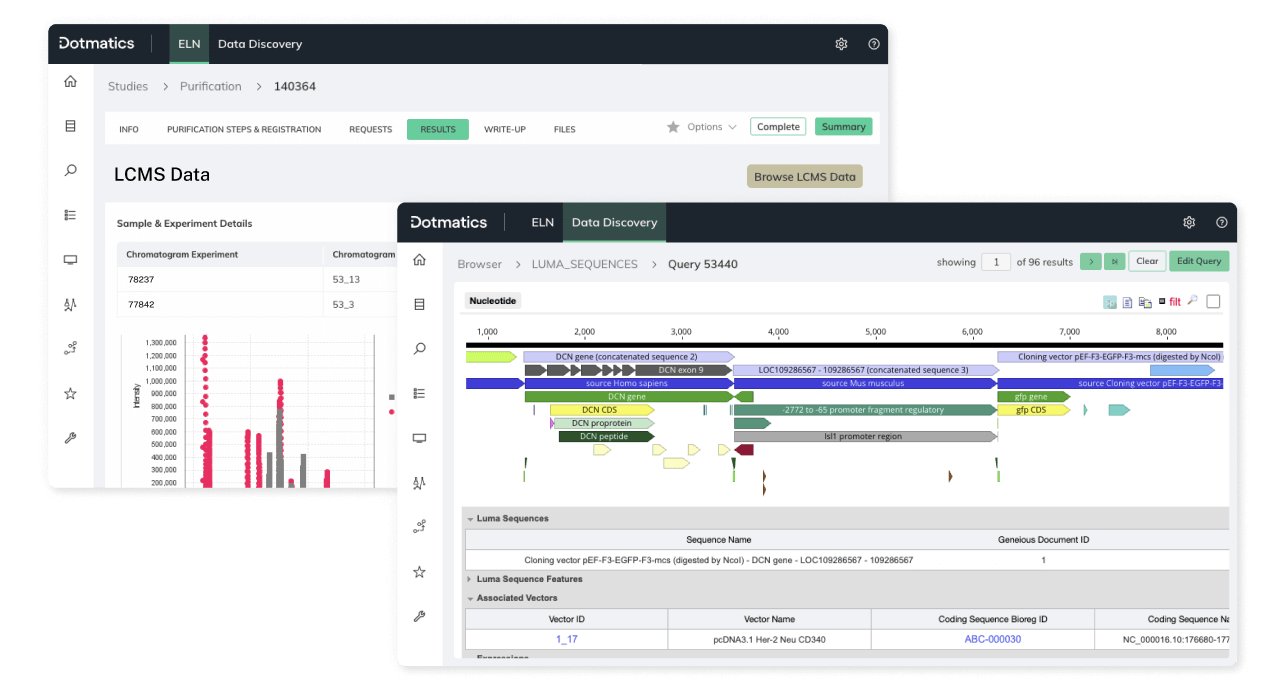Select the WRITE-UP tab
This screenshot has height=700, width=1280.
click(505, 129)
